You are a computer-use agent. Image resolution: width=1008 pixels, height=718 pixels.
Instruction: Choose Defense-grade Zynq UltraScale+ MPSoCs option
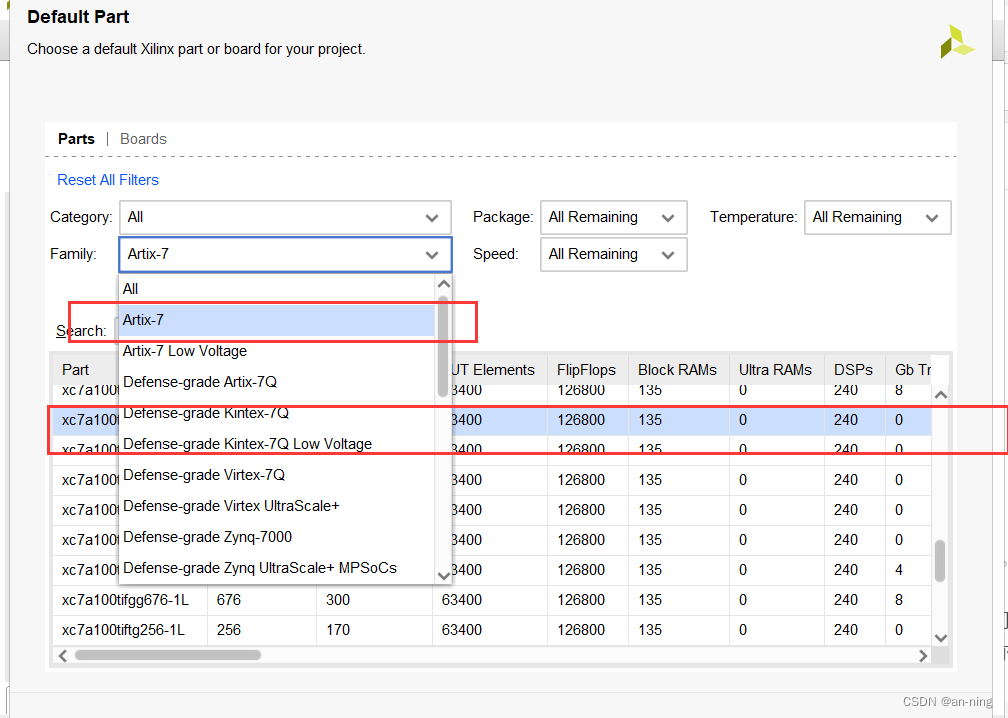click(x=277, y=568)
